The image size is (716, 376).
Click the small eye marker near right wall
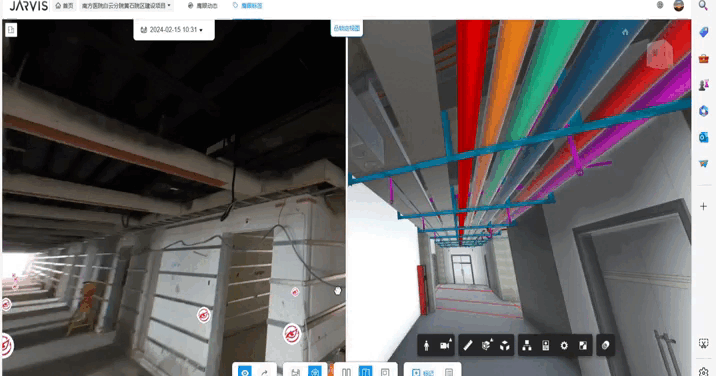pyautogui.click(x=295, y=291)
